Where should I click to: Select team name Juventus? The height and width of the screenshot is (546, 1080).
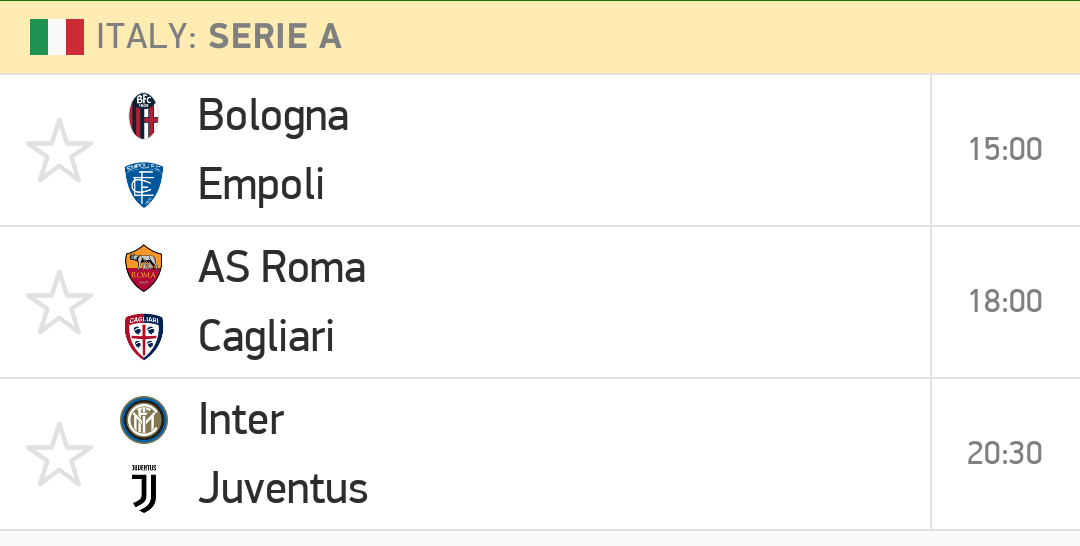[x=283, y=488]
